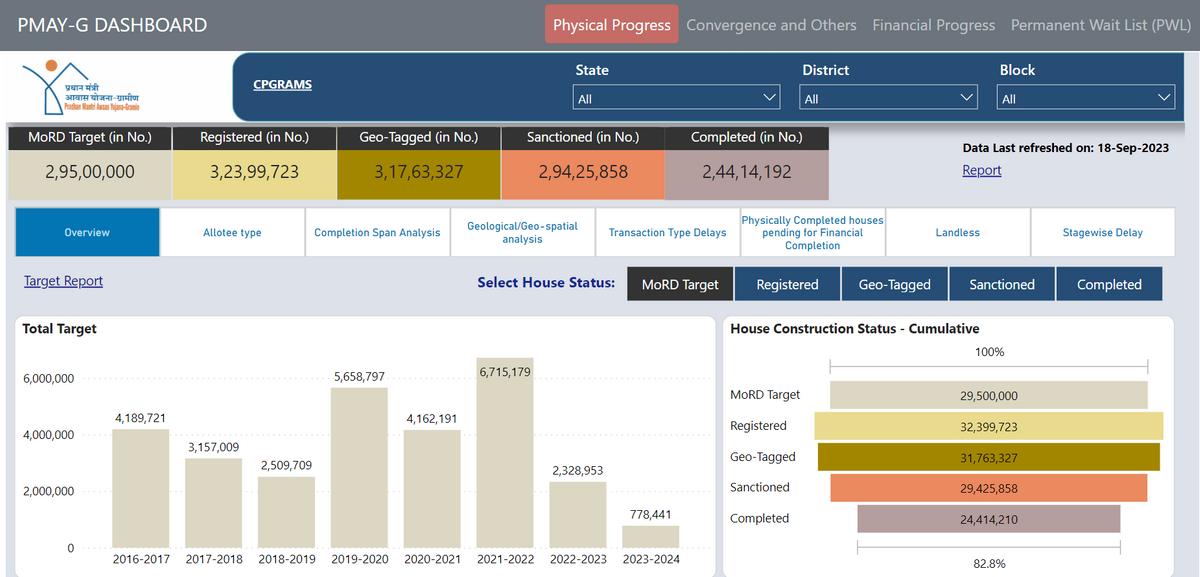The width and height of the screenshot is (1200, 577).
Task: Switch to the Financial Progress tab
Action: 933,25
